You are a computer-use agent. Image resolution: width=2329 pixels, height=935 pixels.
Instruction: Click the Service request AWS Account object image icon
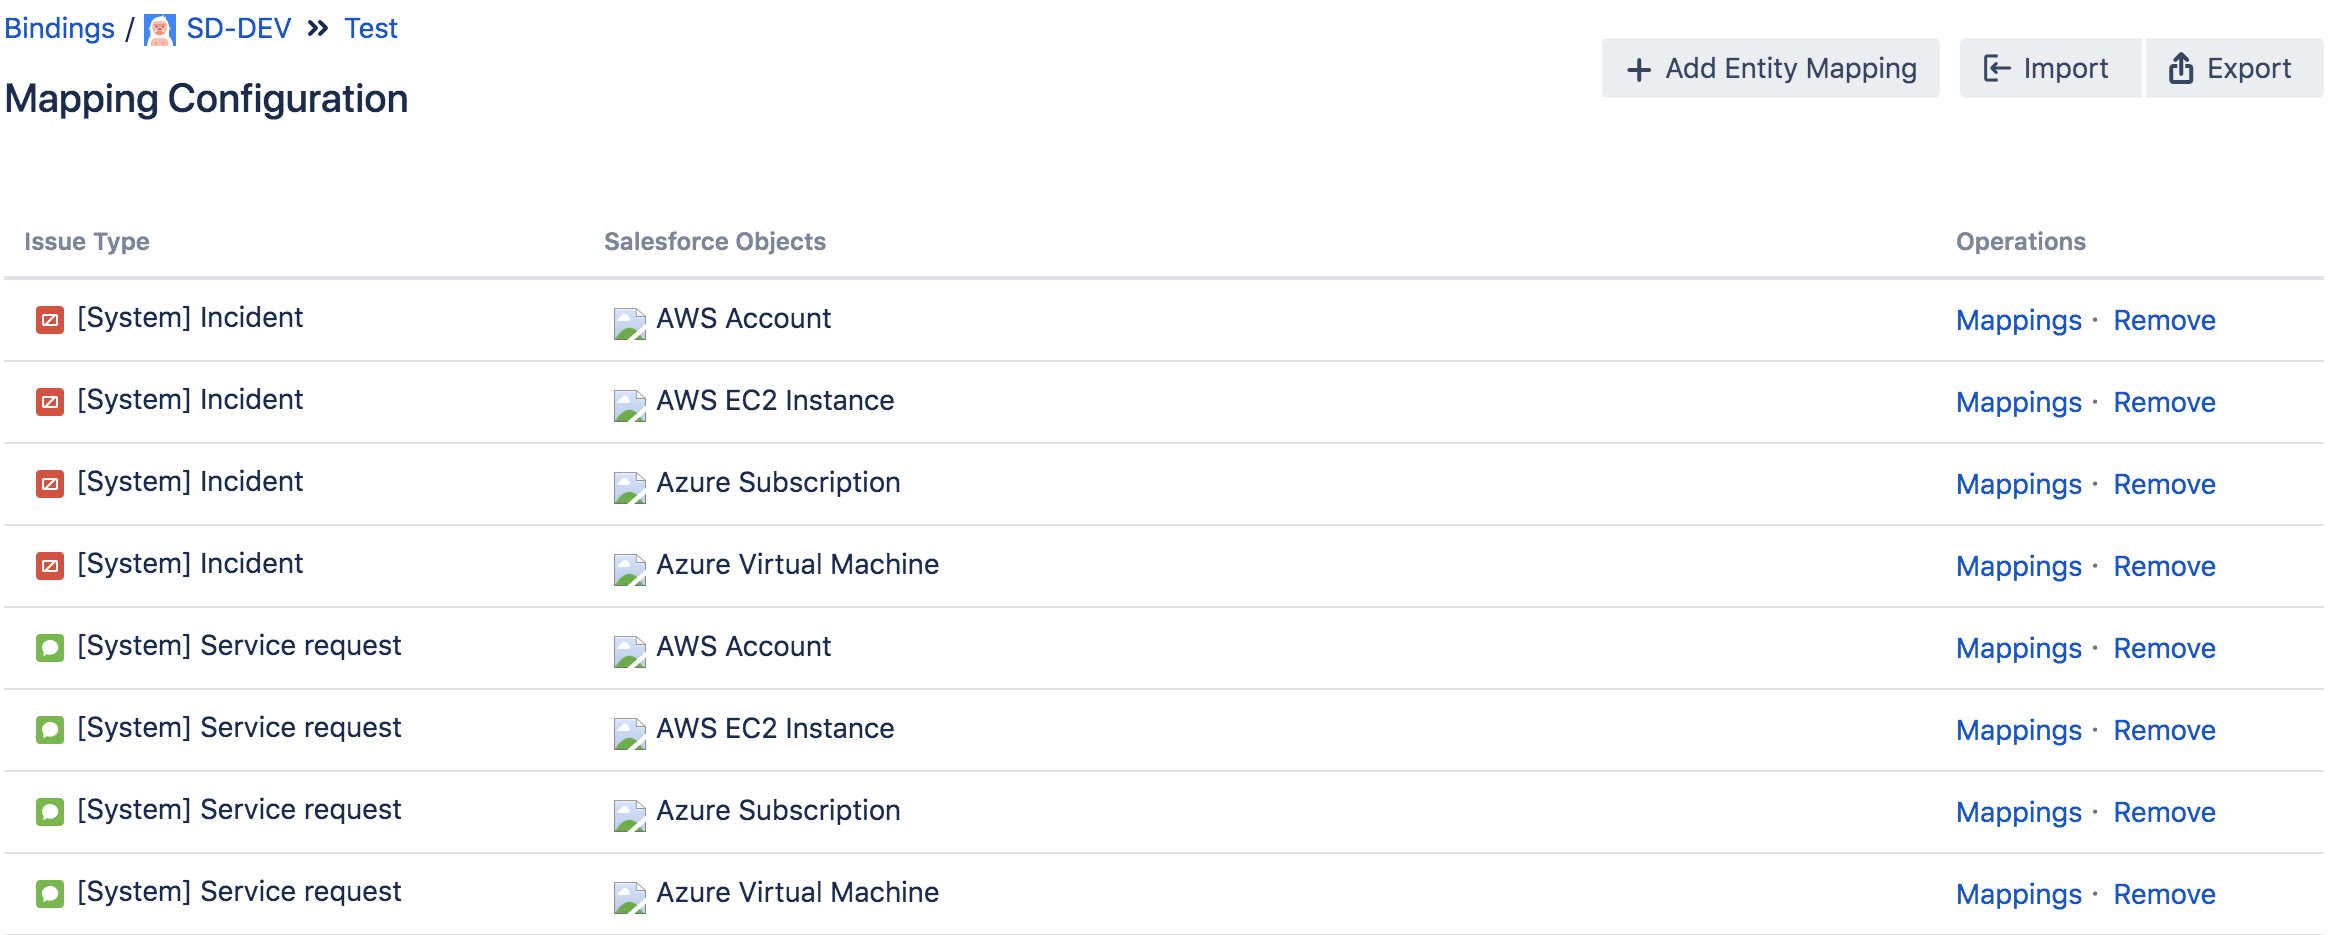point(630,652)
